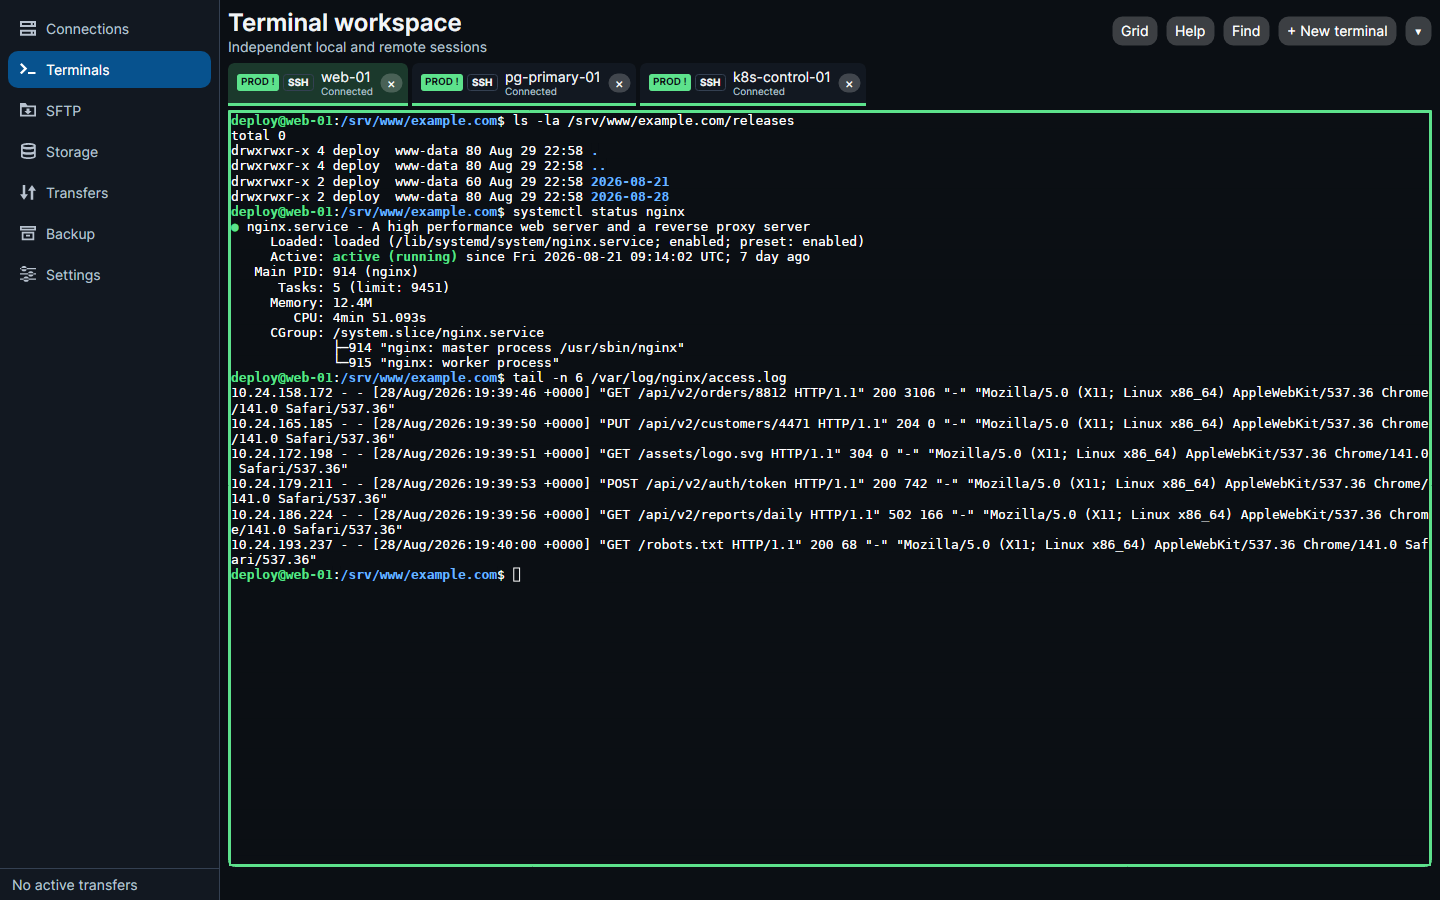This screenshot has height=900, width=1440.
Task: Click the log line with IP 10.24.193.237
Action: point(830,552)
